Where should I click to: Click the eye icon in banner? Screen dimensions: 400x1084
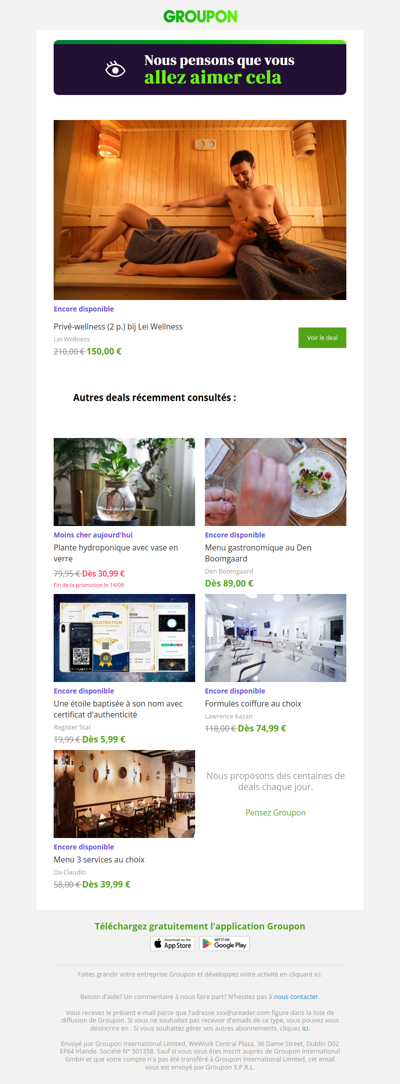pos(115,69)
